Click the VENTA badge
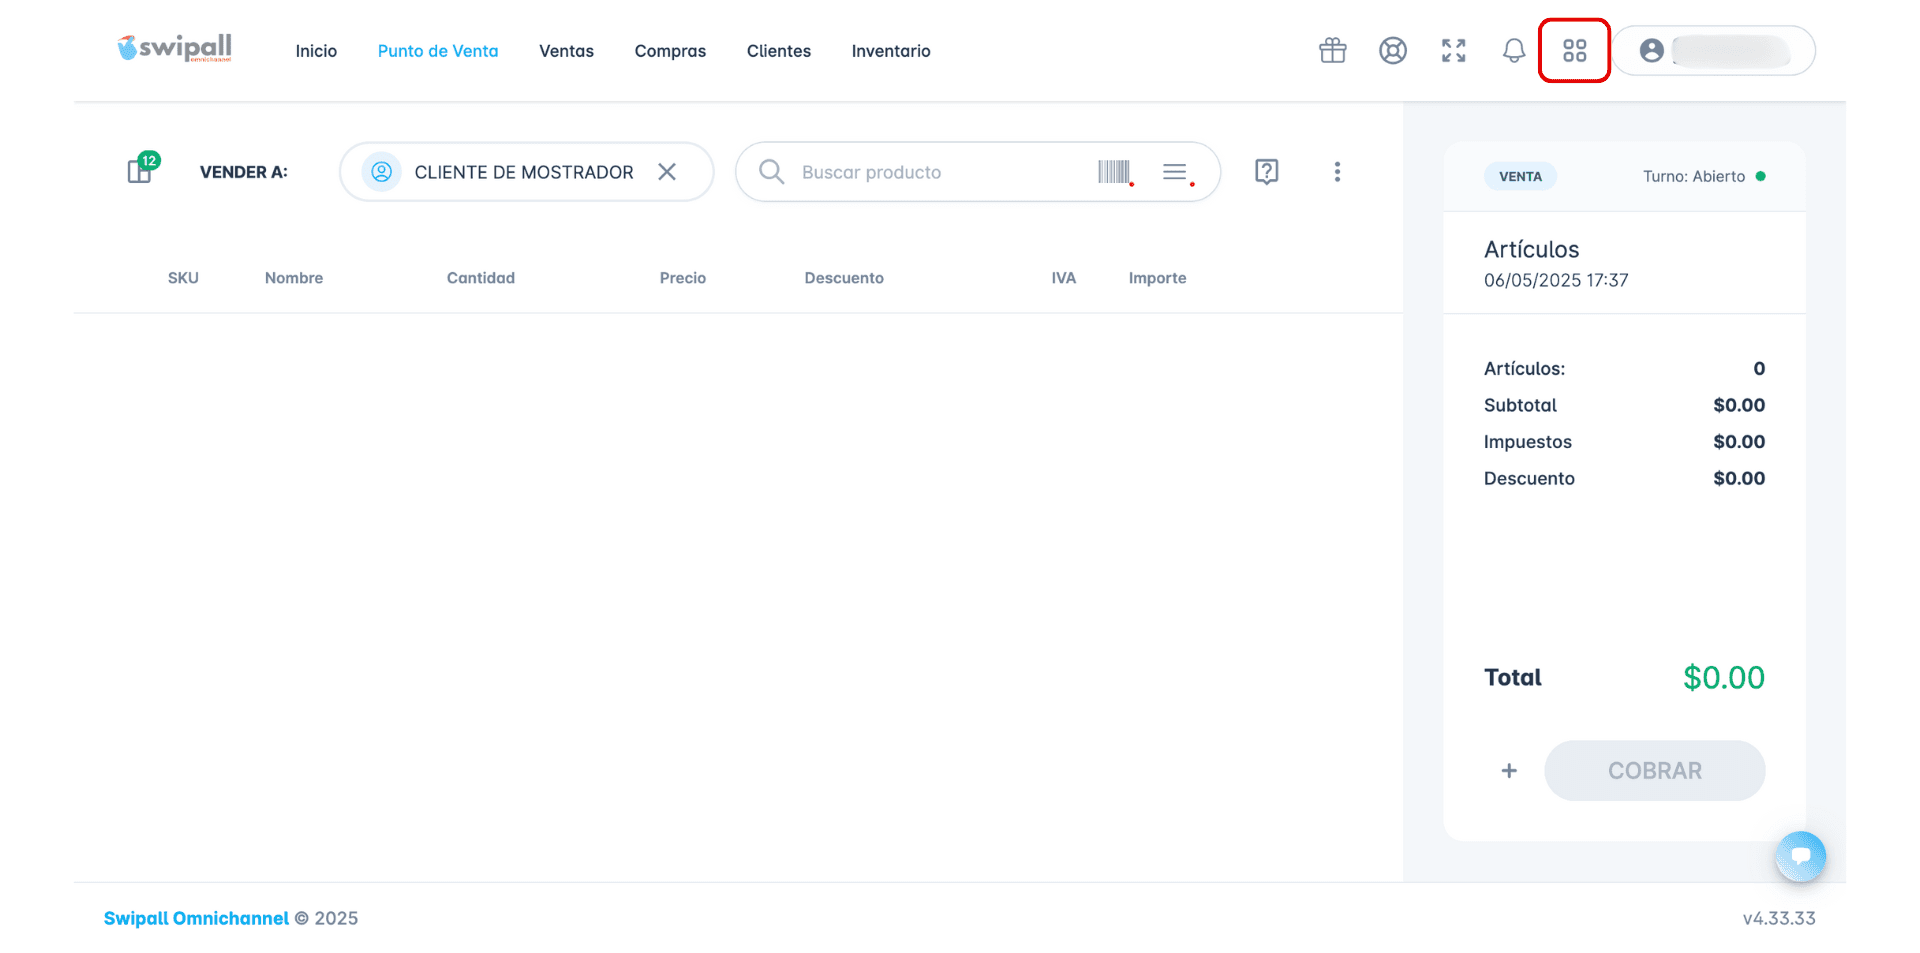The width and height of the screenshot is (1920, 953). (x=1520, y=176)
